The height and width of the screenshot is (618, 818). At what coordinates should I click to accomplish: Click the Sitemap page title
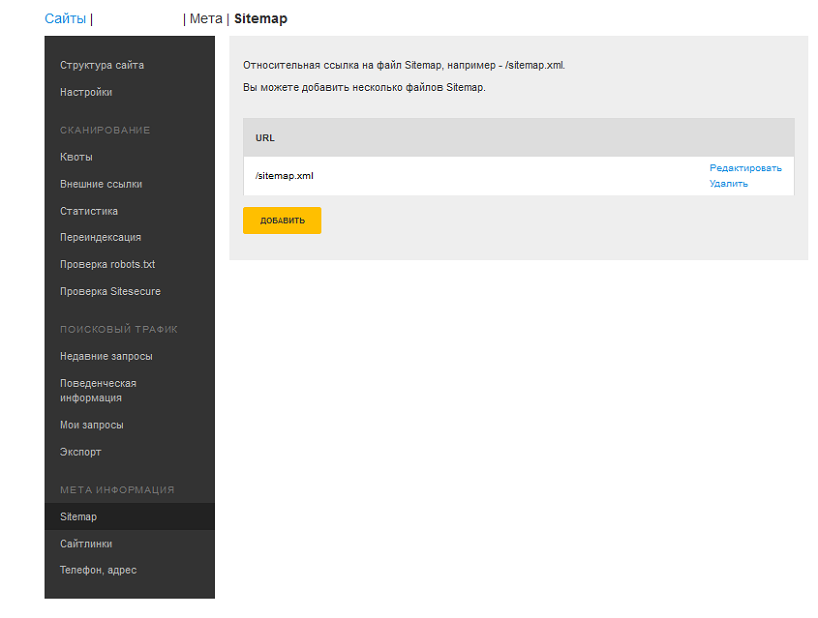tap(260, 19)
